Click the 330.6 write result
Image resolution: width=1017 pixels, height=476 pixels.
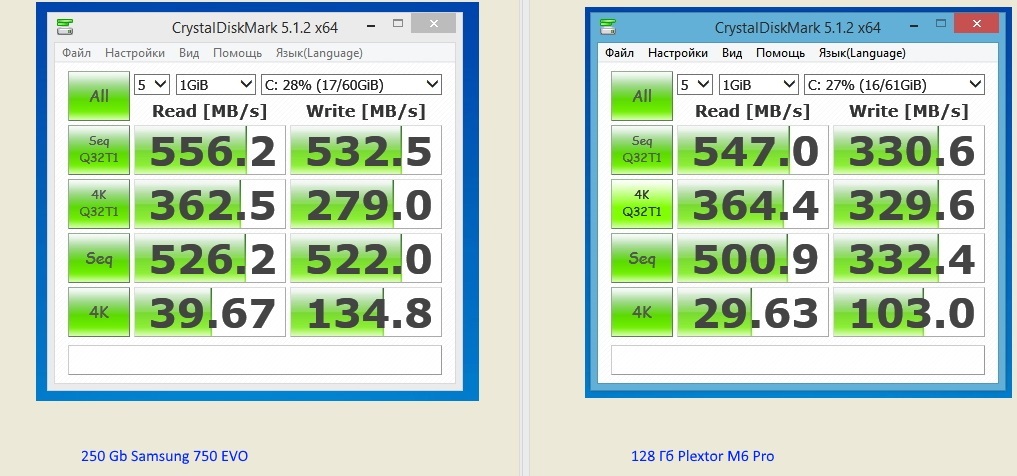point(909,150)
